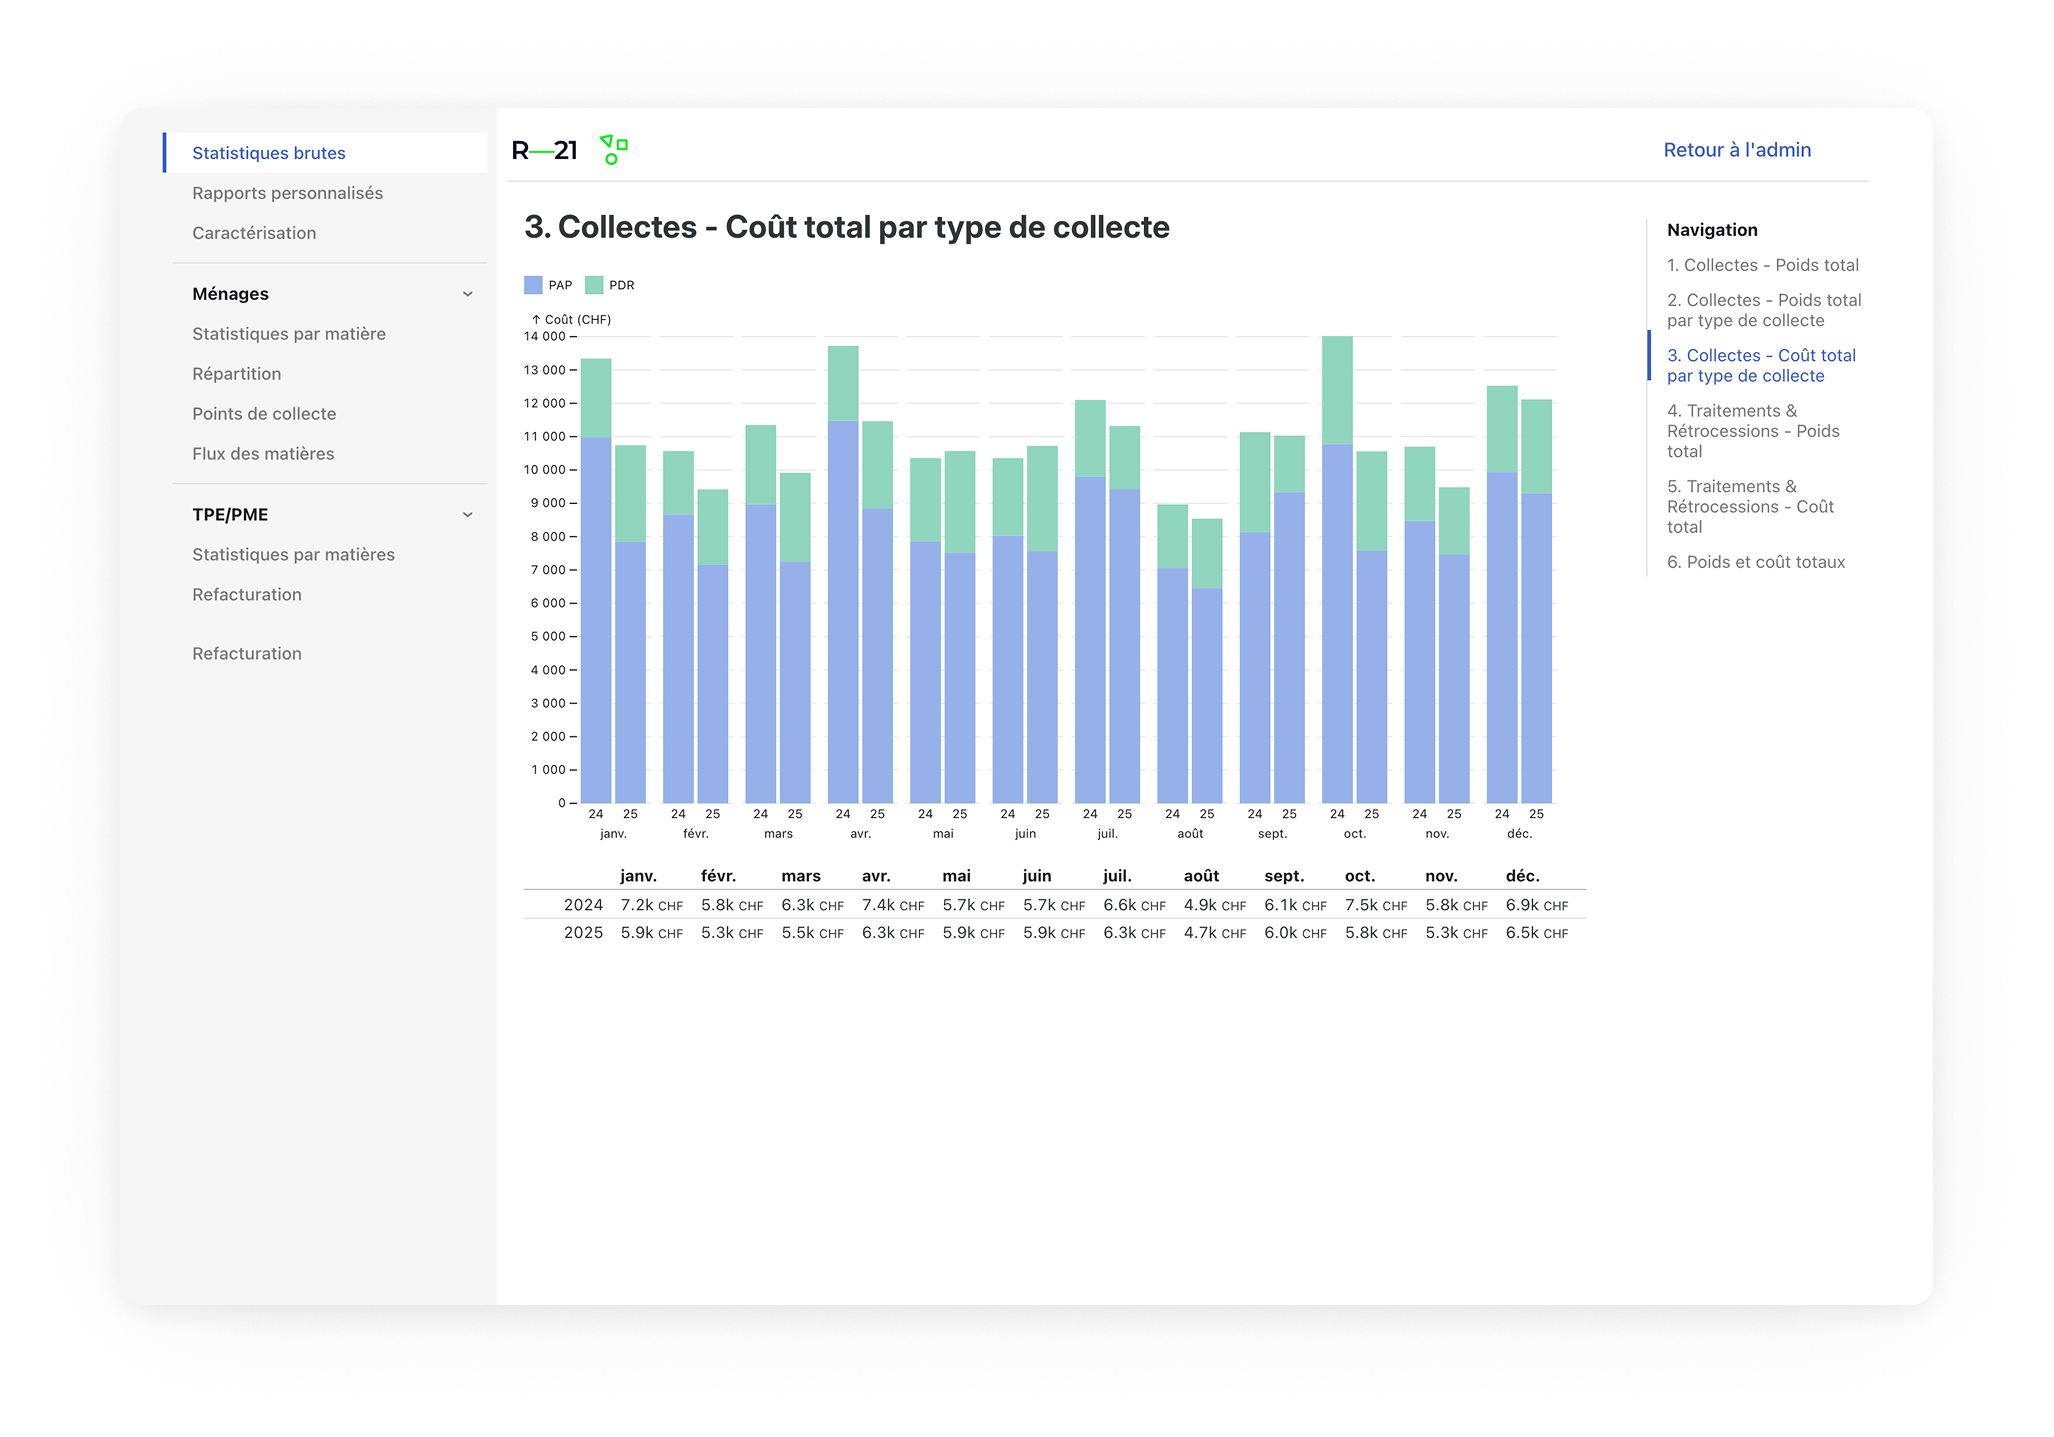Open Rapports personnalisés page
2054x1437 pixels.
pyautogui.click(x=287, y=193)
